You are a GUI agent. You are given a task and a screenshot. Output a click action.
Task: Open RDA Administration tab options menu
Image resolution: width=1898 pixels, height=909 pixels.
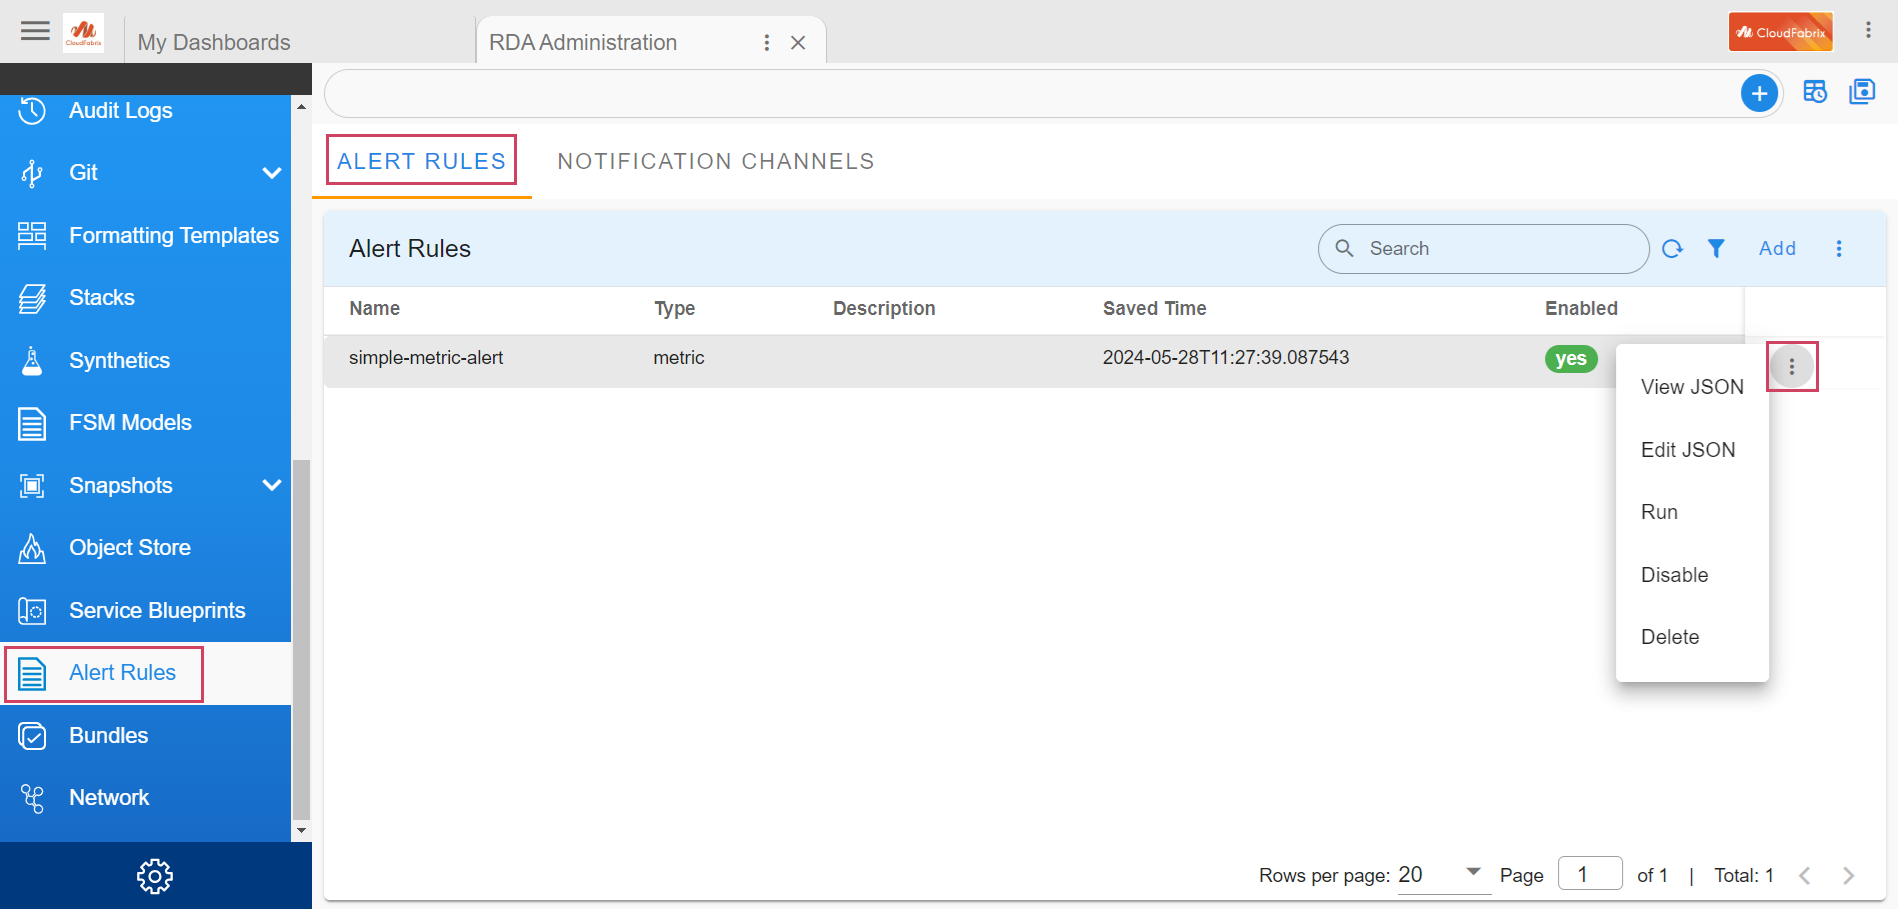click(x=766, y=43)
